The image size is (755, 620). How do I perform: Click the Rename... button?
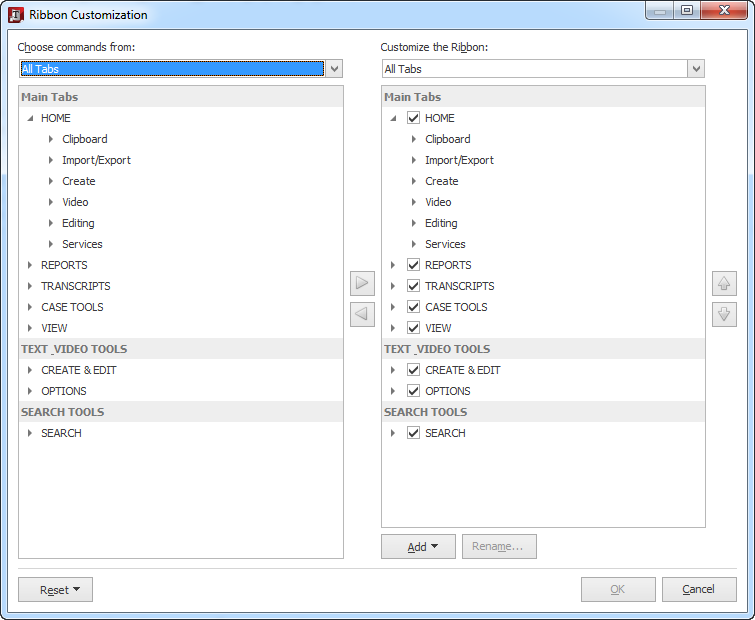pos(499,546)
